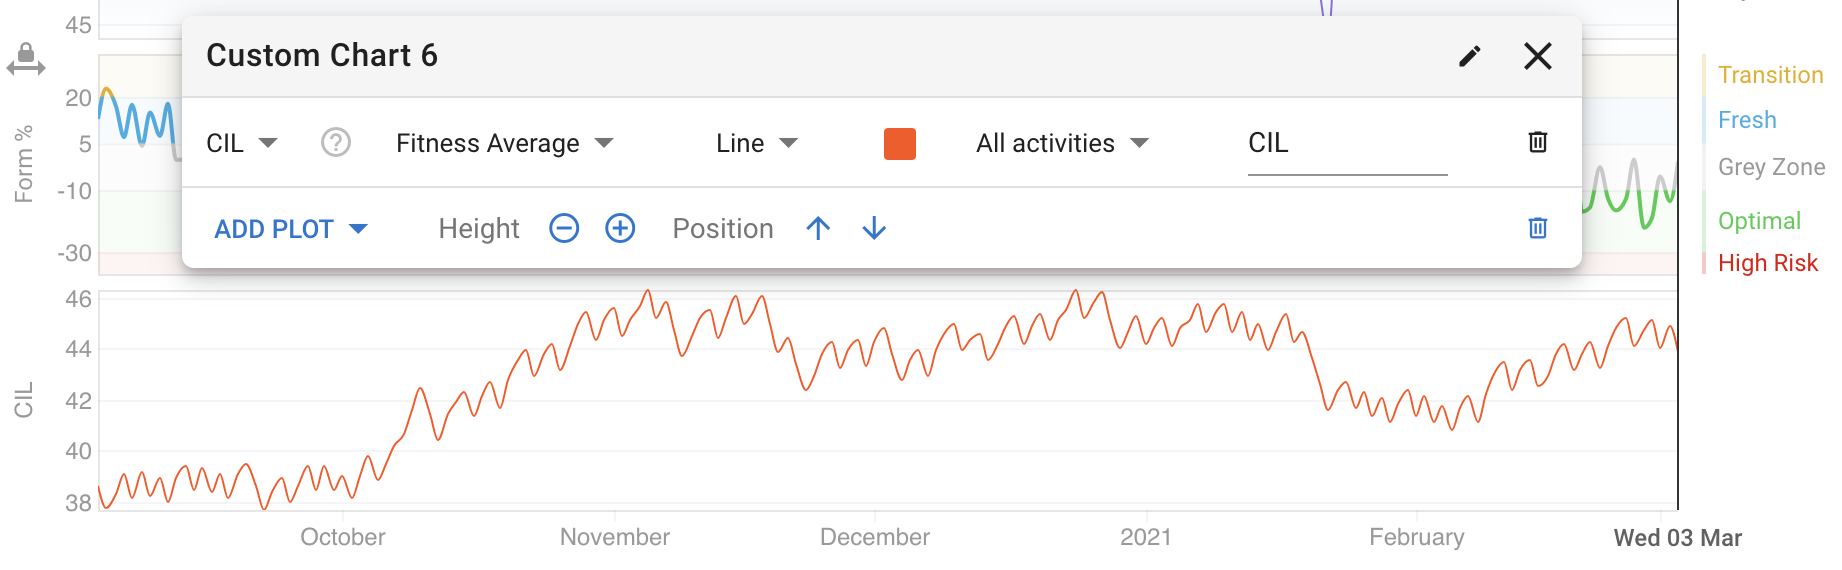Click the lock width icon beside the Form chart
Screen dimensions: 1842x570
(26, 59)
